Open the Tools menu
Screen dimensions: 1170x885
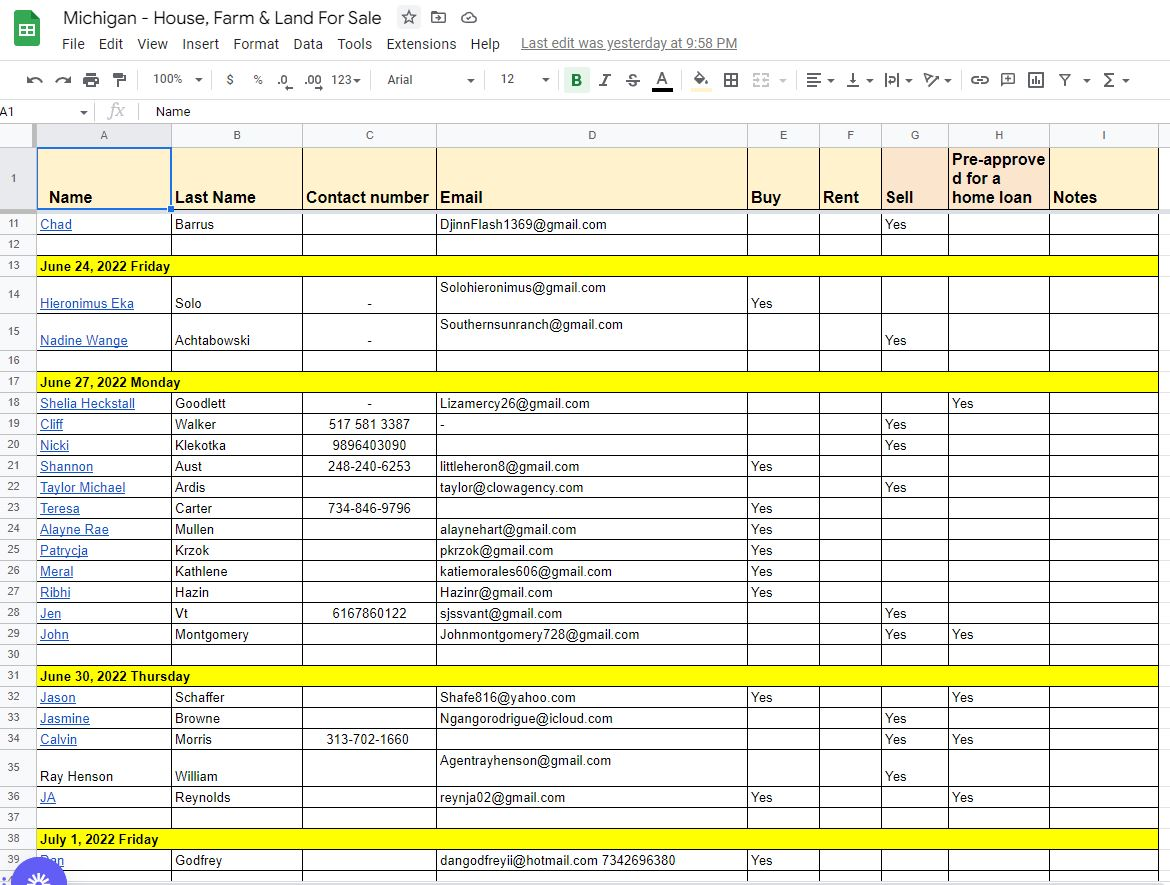pyautogui.click(x=354, y=44)
